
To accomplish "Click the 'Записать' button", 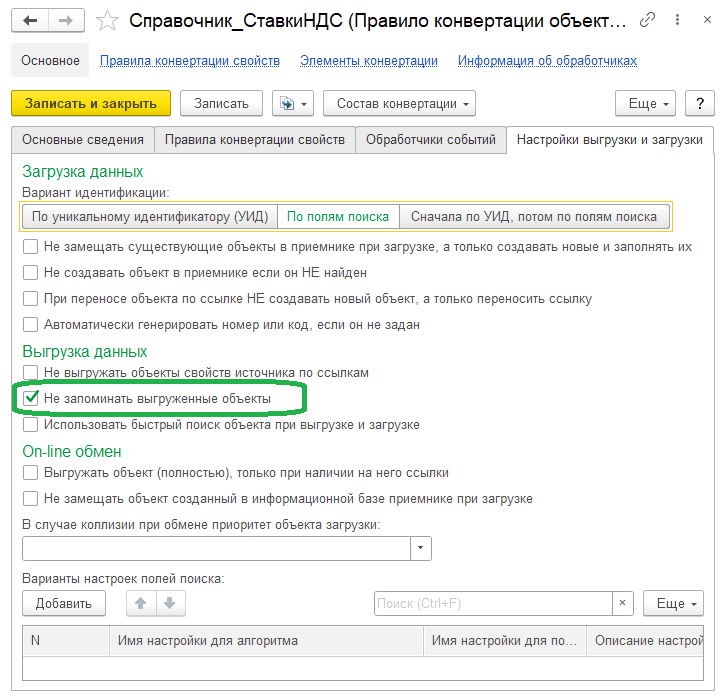I will (x=221, y=103).
